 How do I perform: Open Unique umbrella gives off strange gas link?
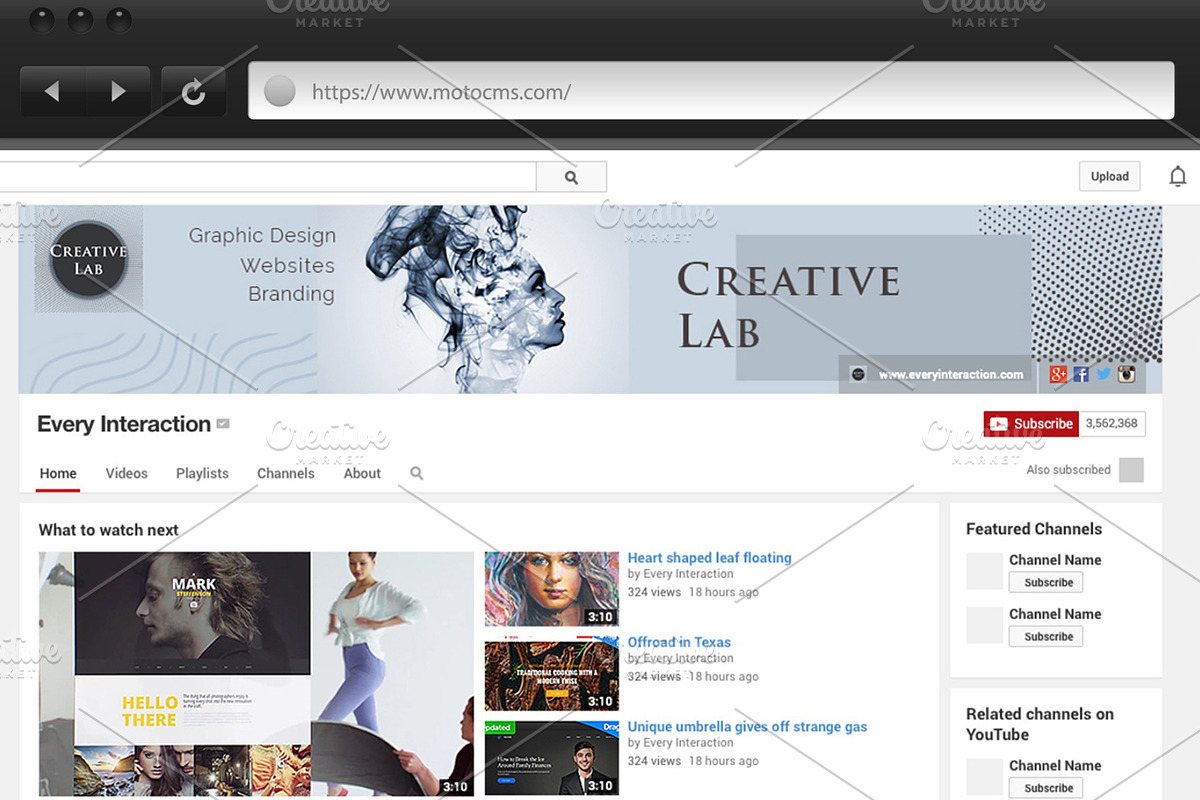coord(747,727)
